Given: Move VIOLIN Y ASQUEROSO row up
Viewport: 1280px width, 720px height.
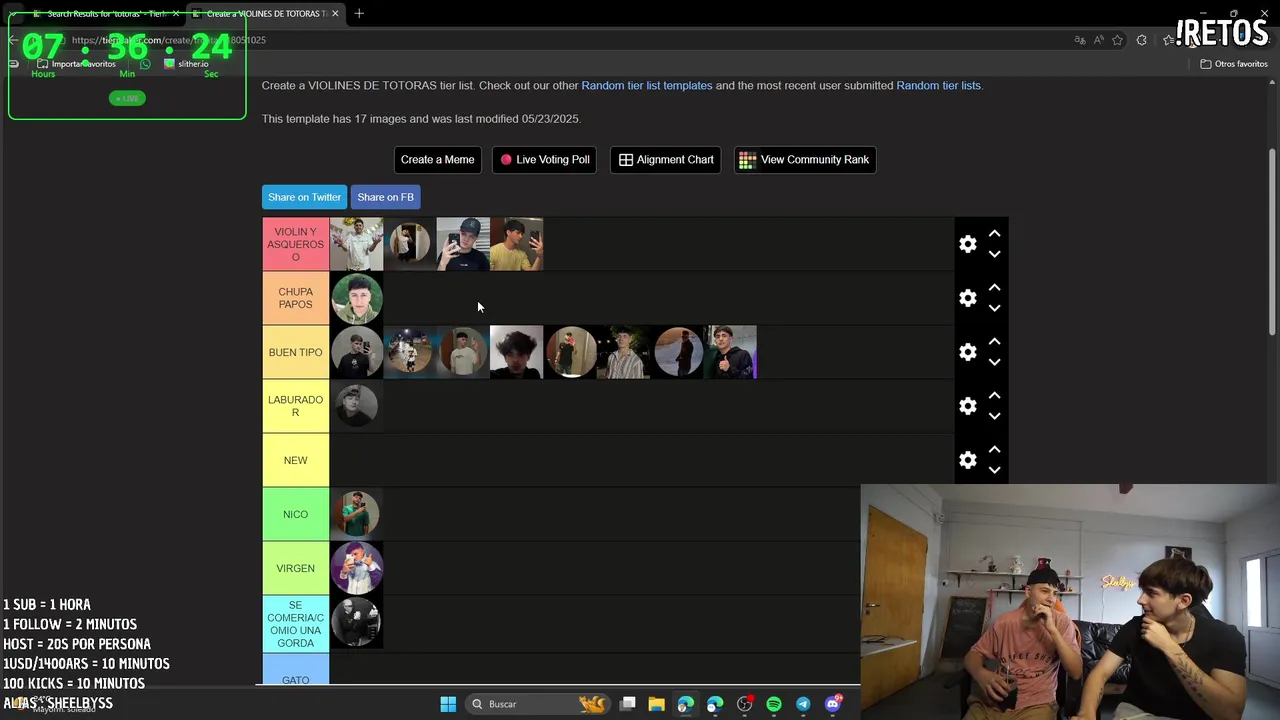Looking at the screenshot, I should pyautogui.click(x=994, y=233).
